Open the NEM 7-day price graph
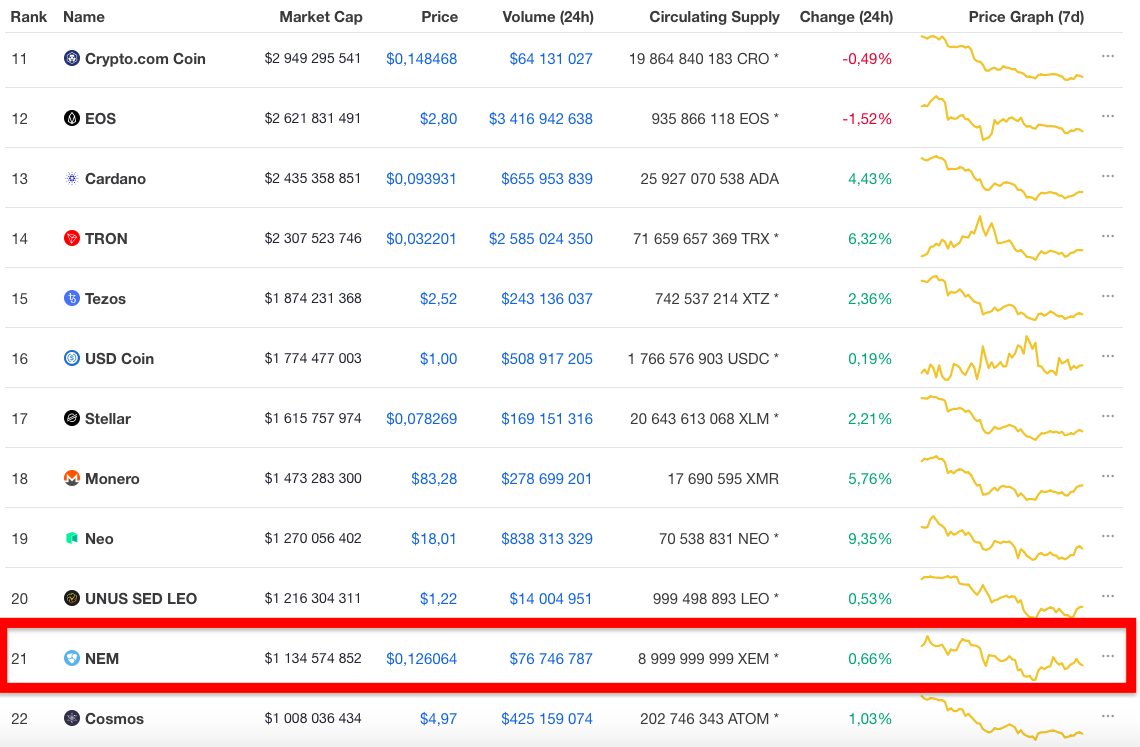Screen dimensions: 1140x747 click(1002, 658)
